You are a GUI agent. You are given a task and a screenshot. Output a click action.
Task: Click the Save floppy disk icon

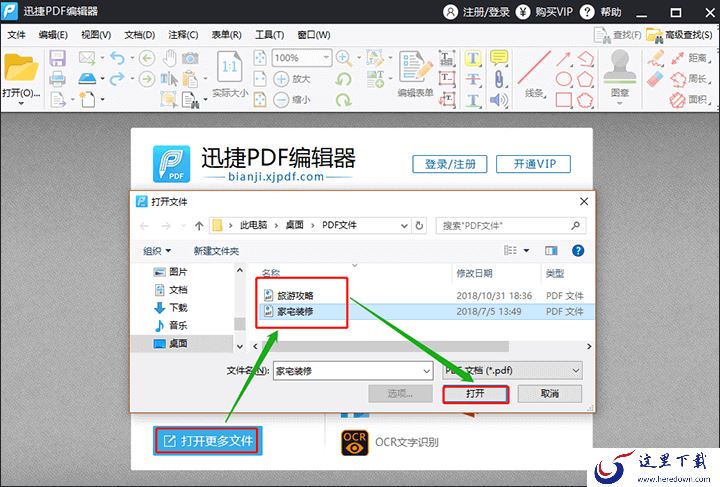pyautogui.click(x=57, y=58)
